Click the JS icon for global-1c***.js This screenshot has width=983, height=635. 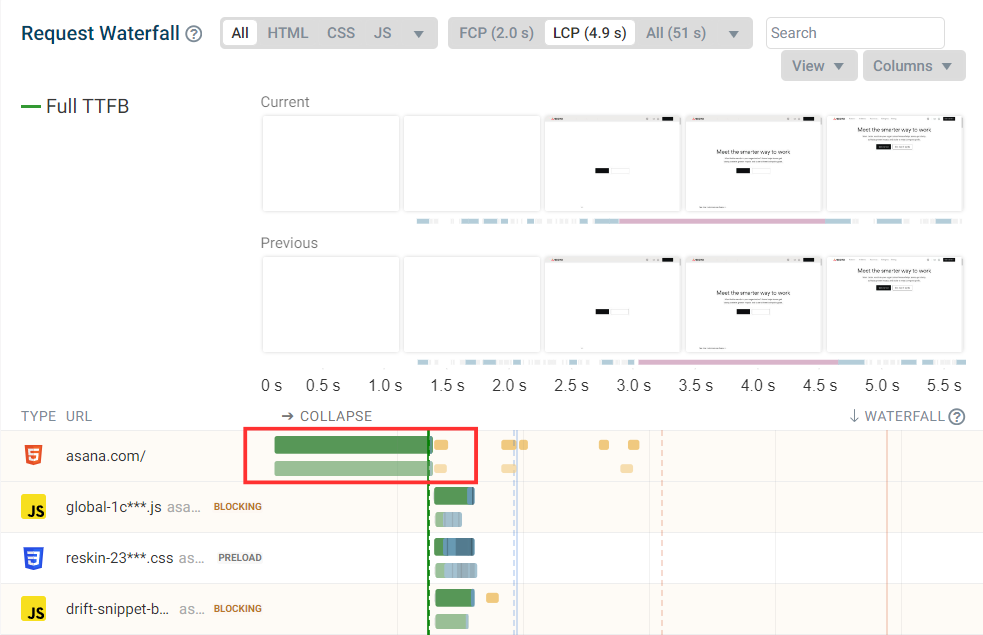[34, 506]
